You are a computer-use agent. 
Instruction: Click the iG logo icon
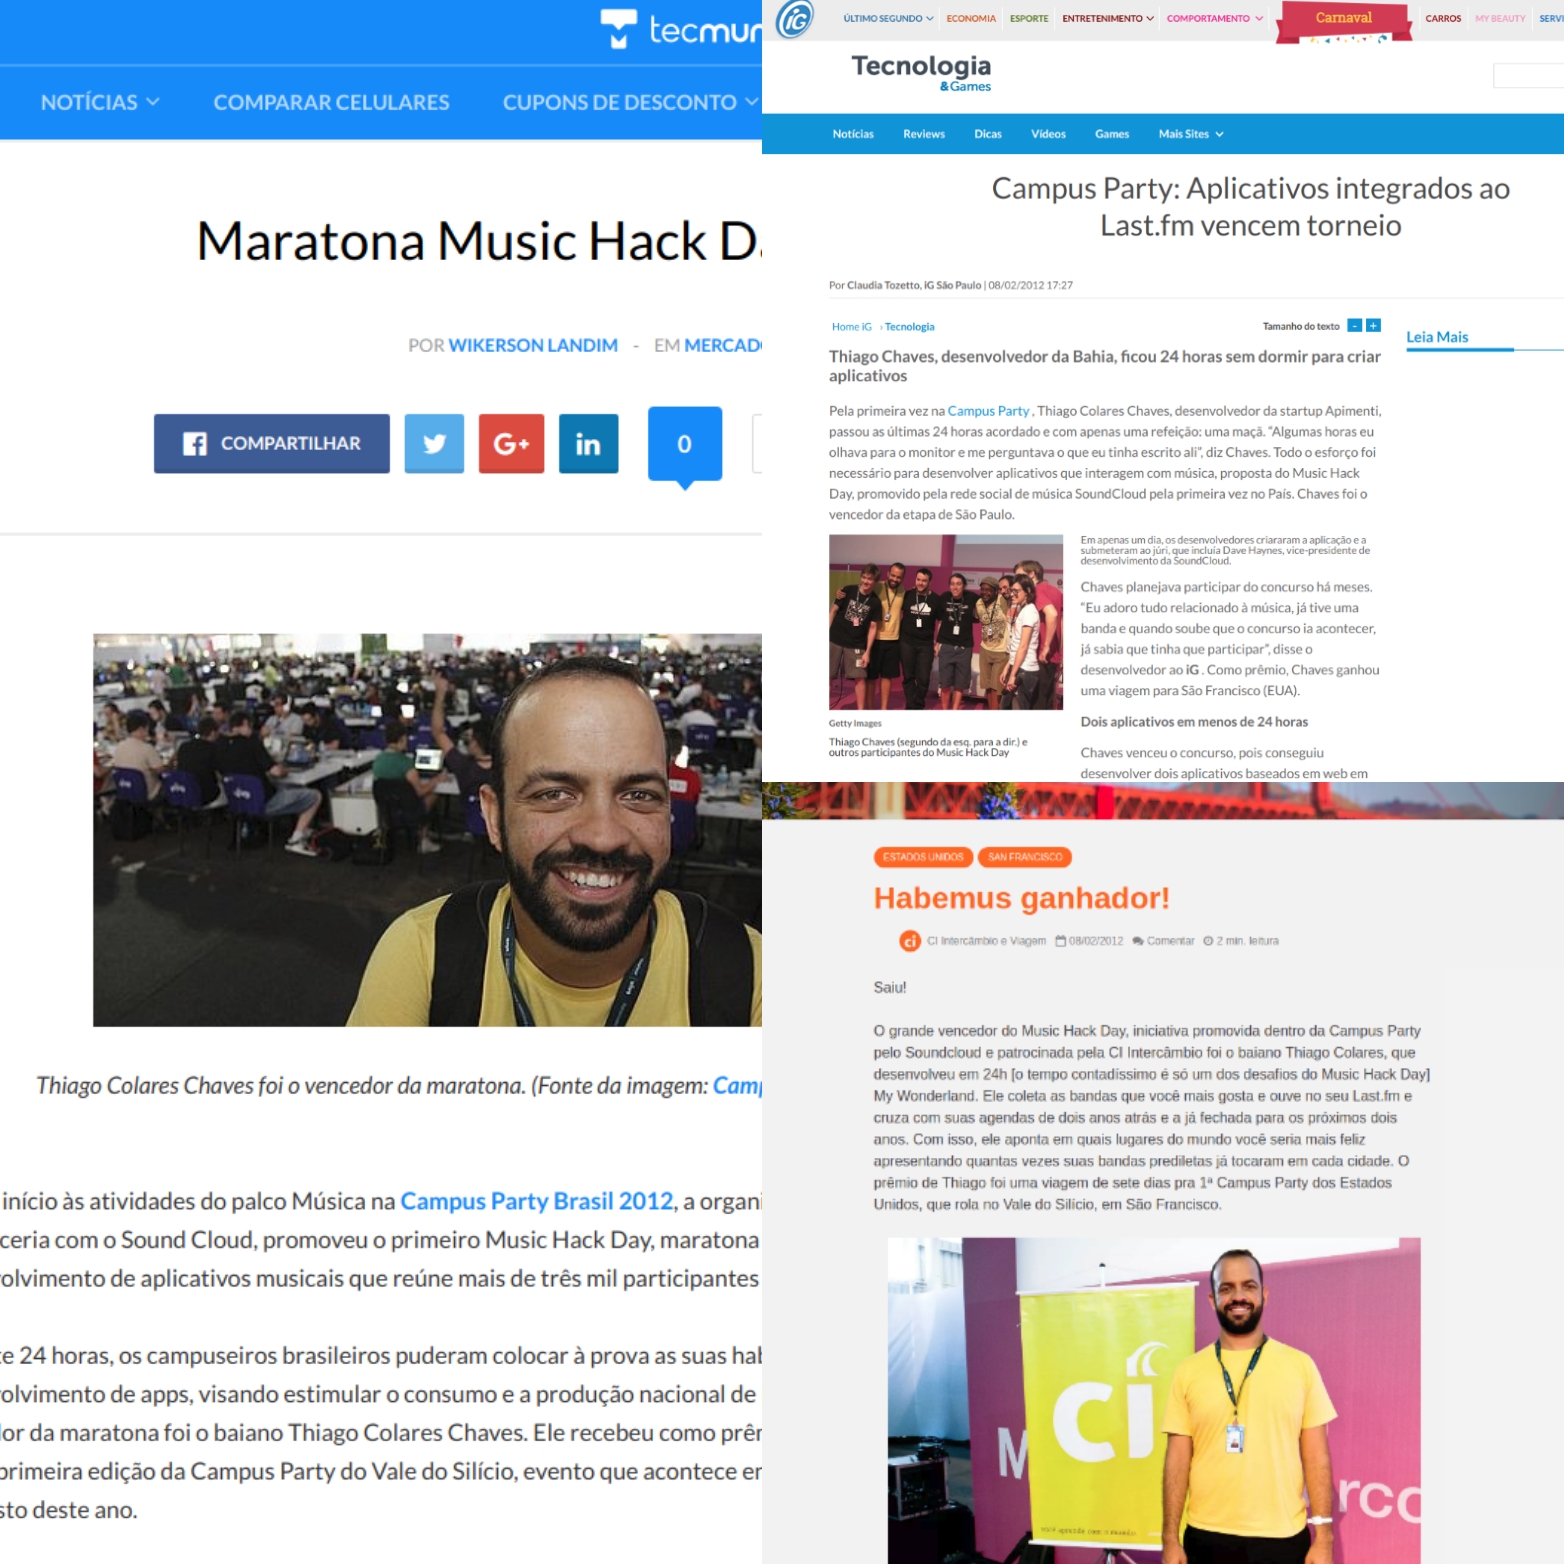coord(795,19)
